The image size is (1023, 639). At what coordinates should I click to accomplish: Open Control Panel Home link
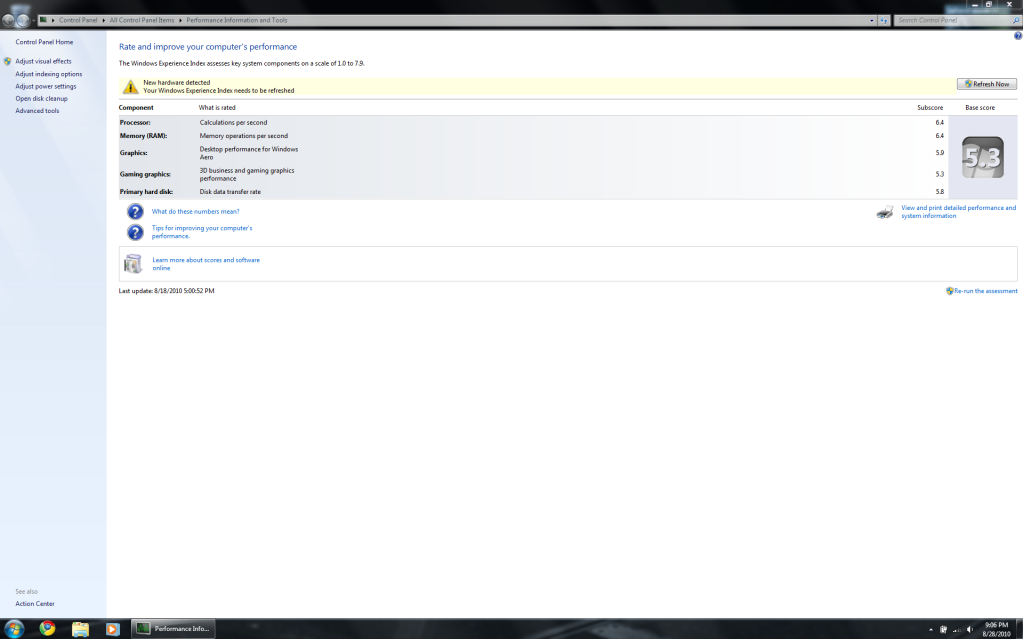point(44,42)
